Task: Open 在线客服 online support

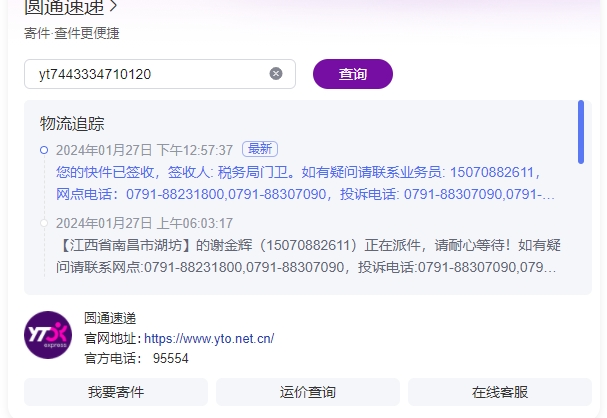Action: 500,392
